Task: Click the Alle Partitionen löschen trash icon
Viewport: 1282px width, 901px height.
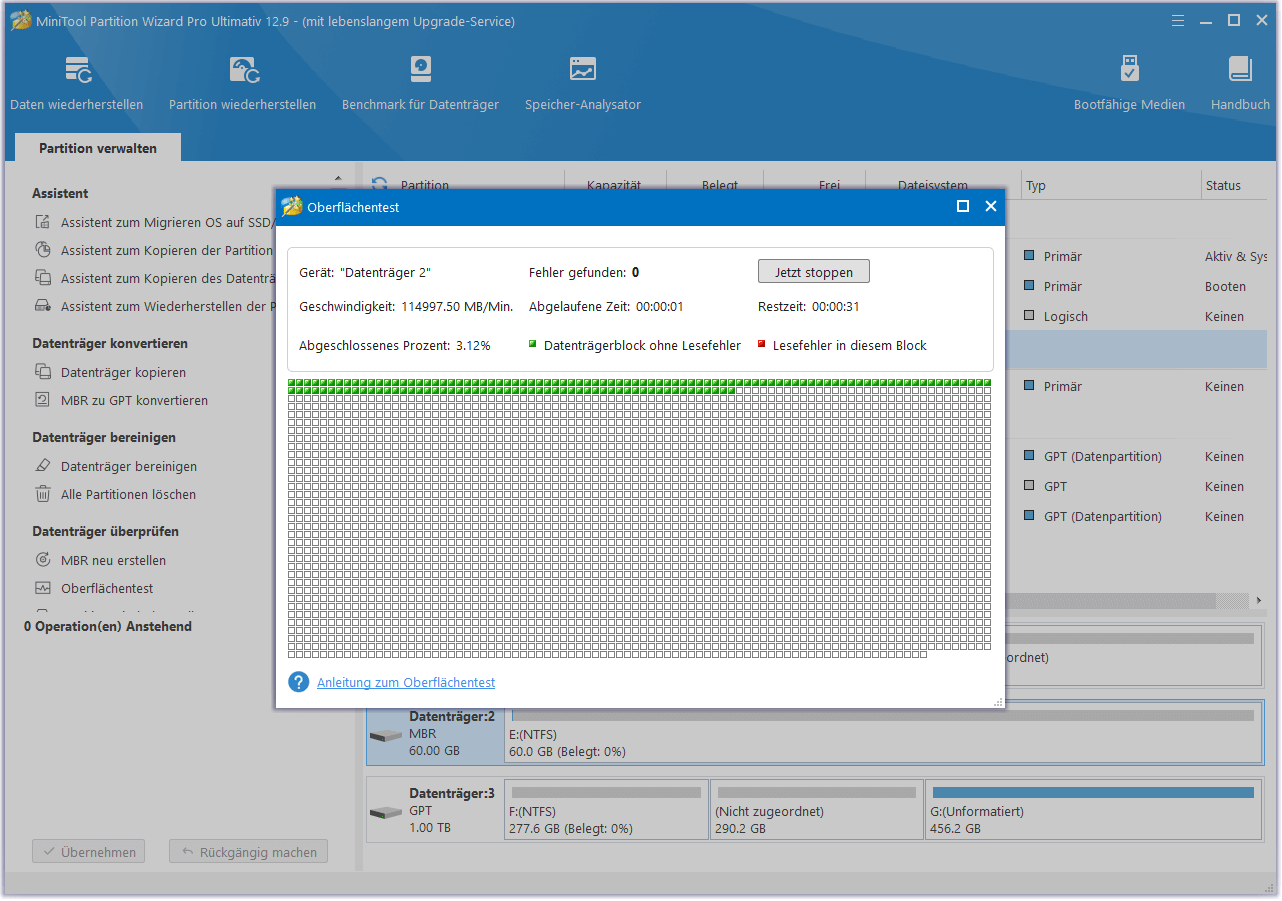Action: (x=43, y=494)
